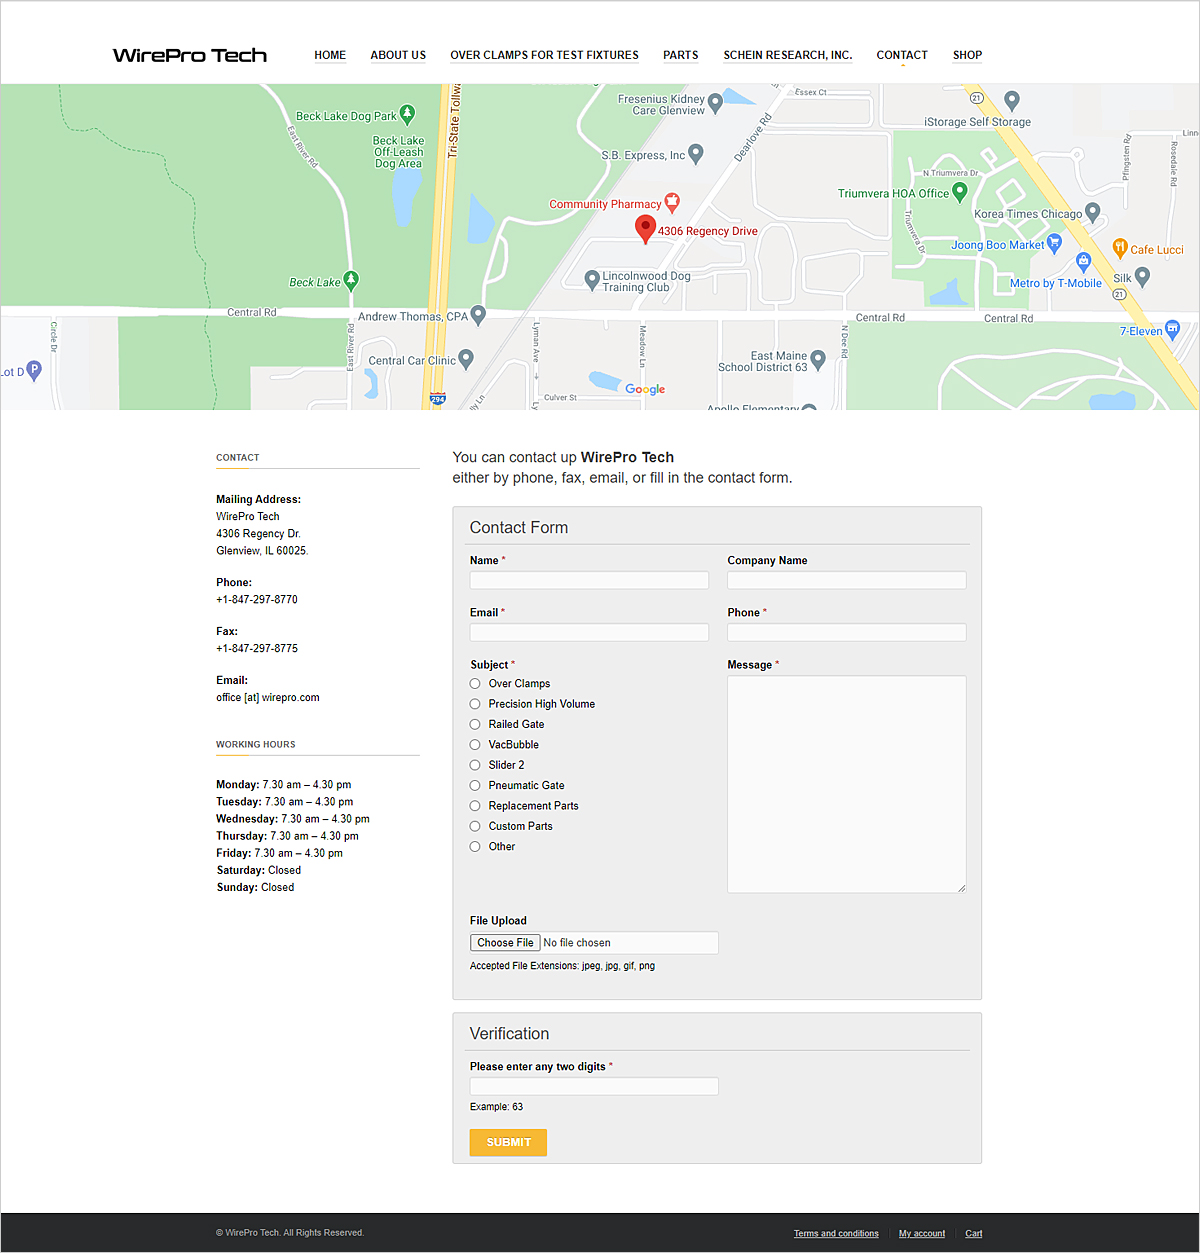This screenshot has height=1253, width=1200.
Task: Click the S.B. Express, Inc marker
Action: (696, 153)
